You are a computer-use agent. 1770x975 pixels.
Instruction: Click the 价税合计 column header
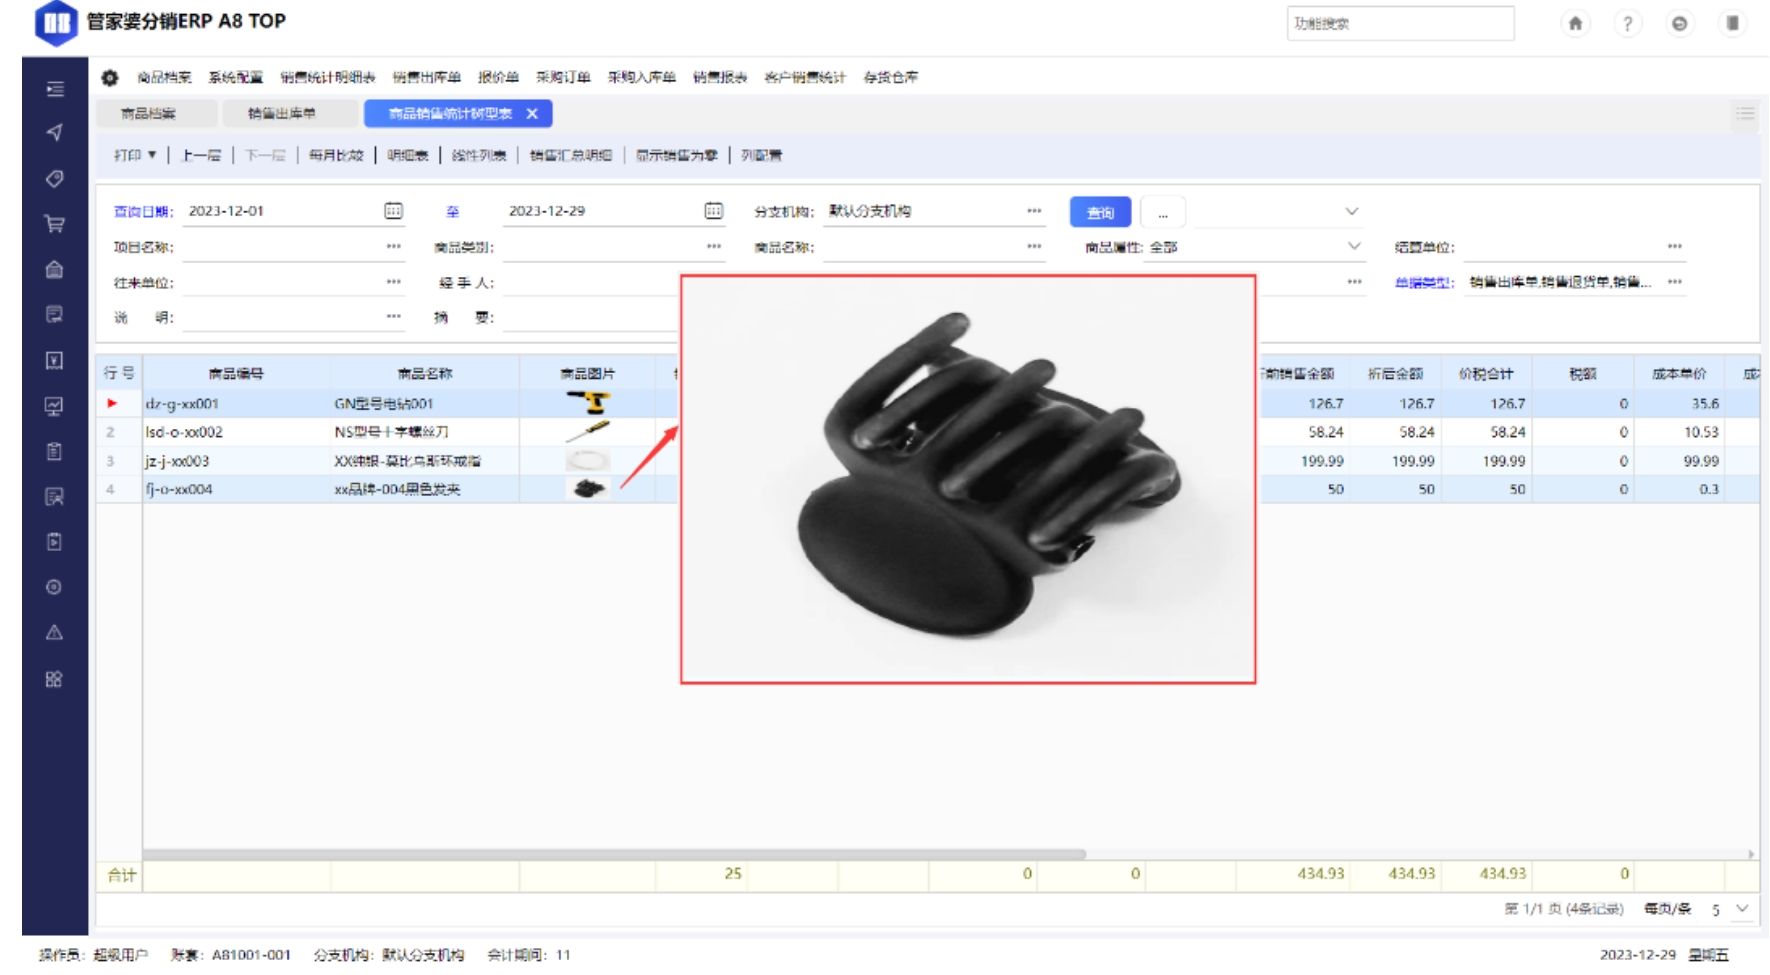point(1486,373)
